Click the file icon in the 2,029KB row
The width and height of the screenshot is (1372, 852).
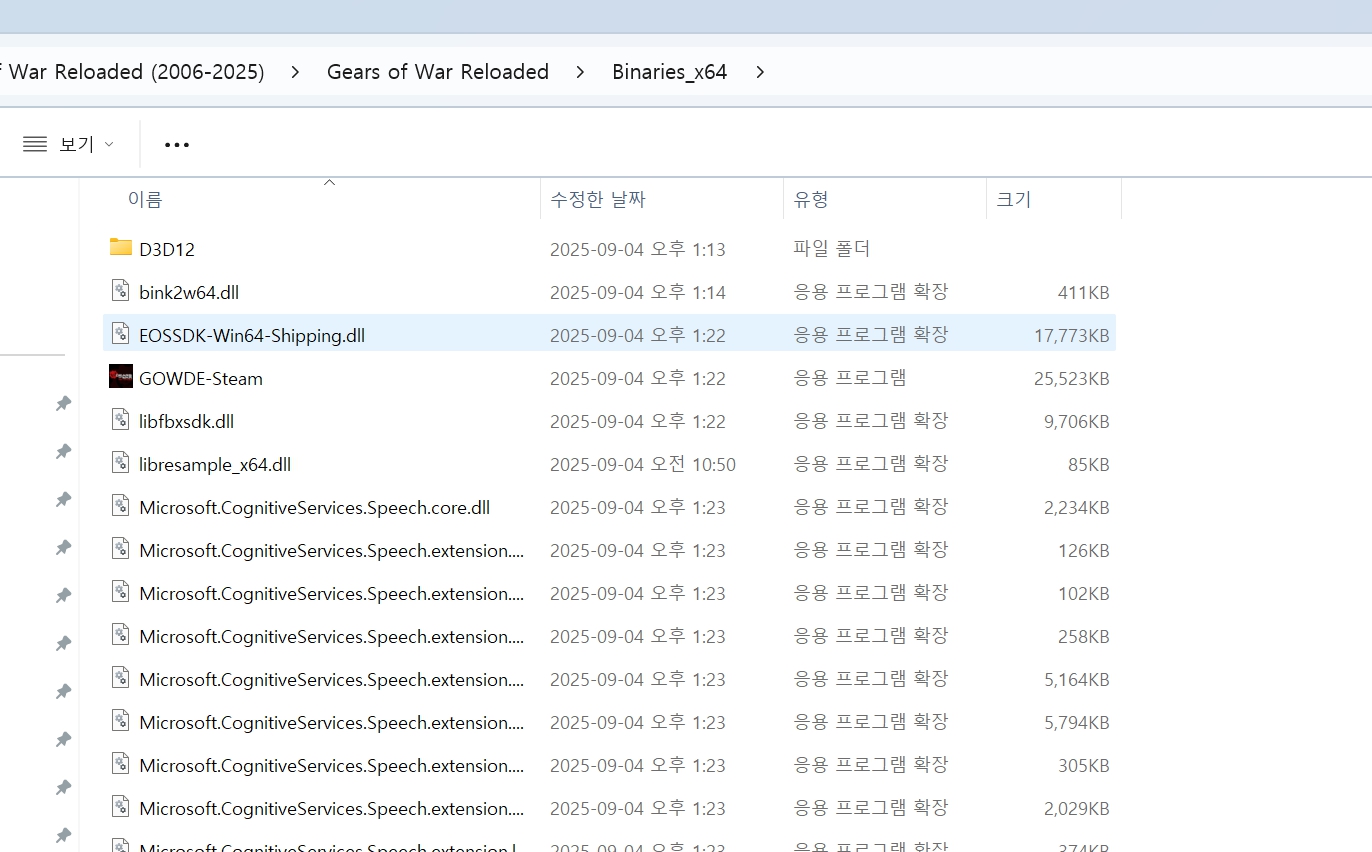click(x=121, y=807)
